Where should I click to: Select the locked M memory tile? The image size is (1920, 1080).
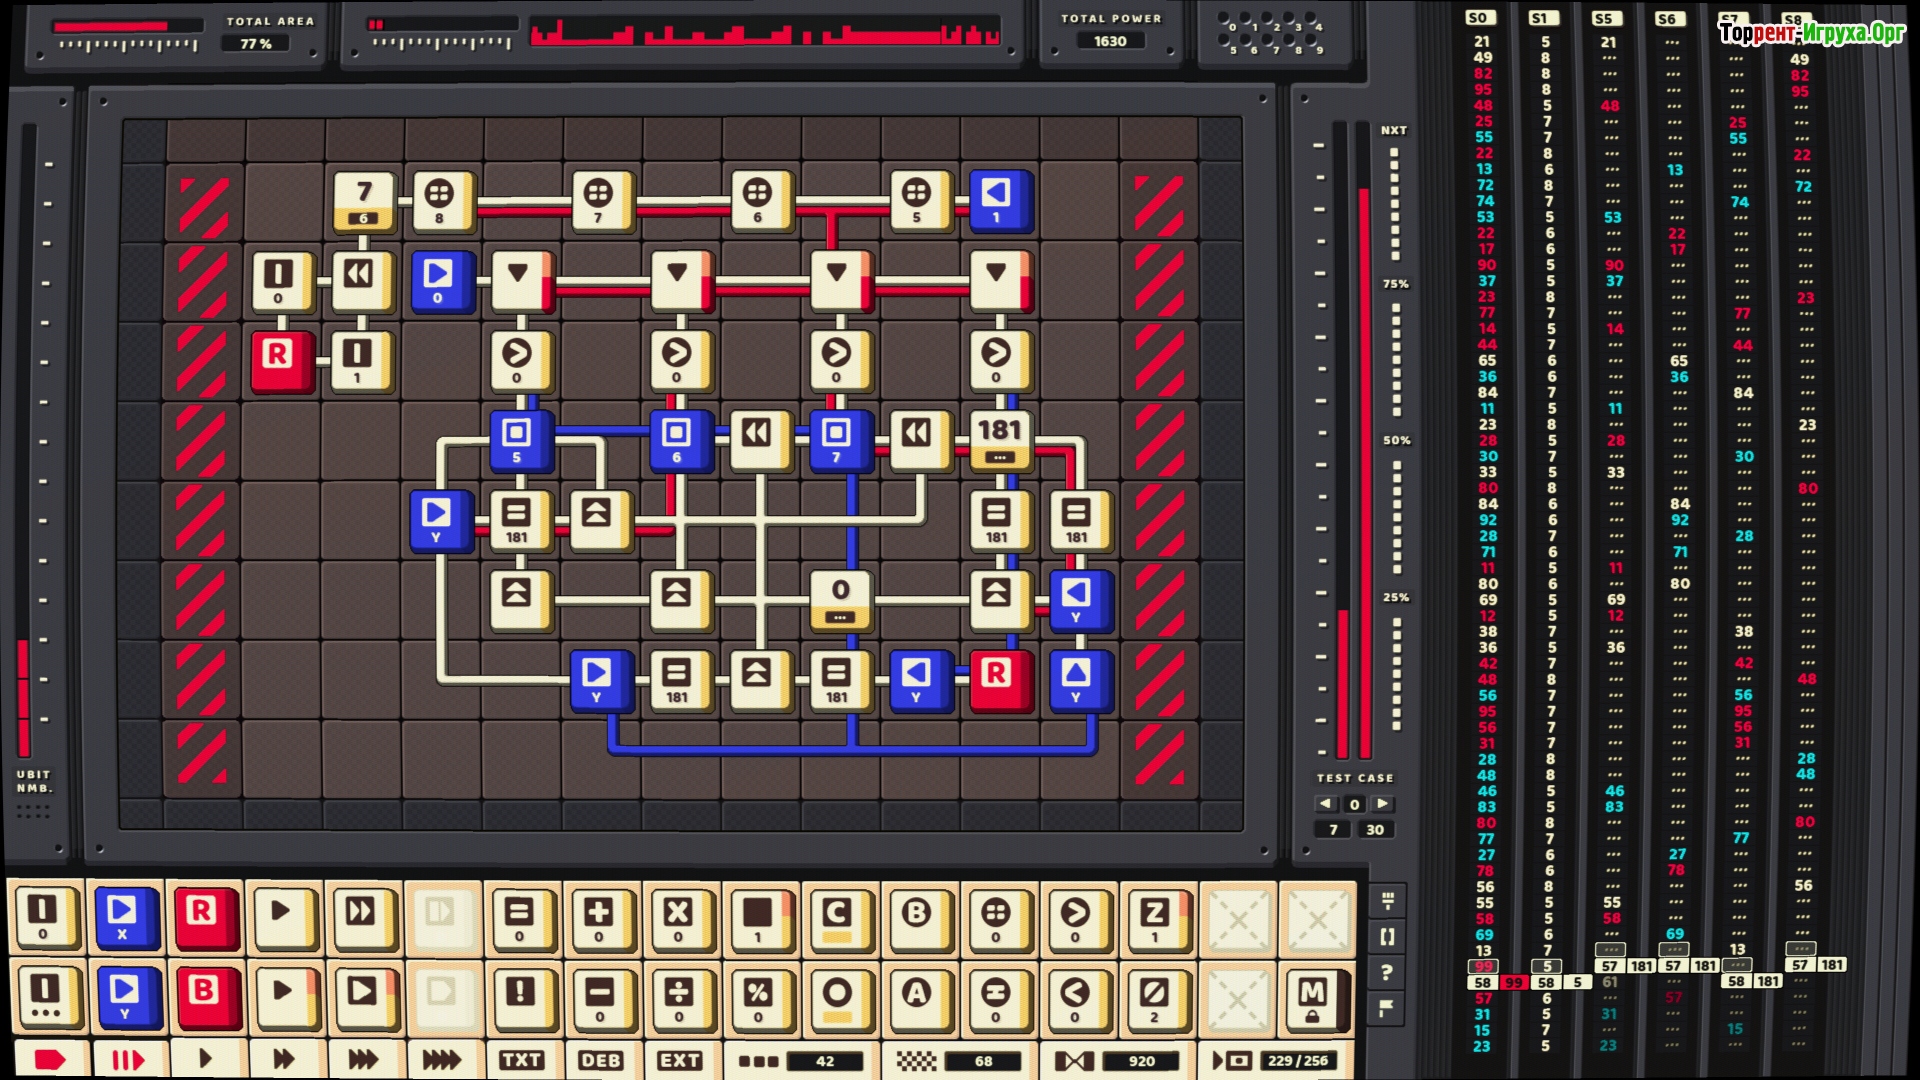[x=1312, y=997]
